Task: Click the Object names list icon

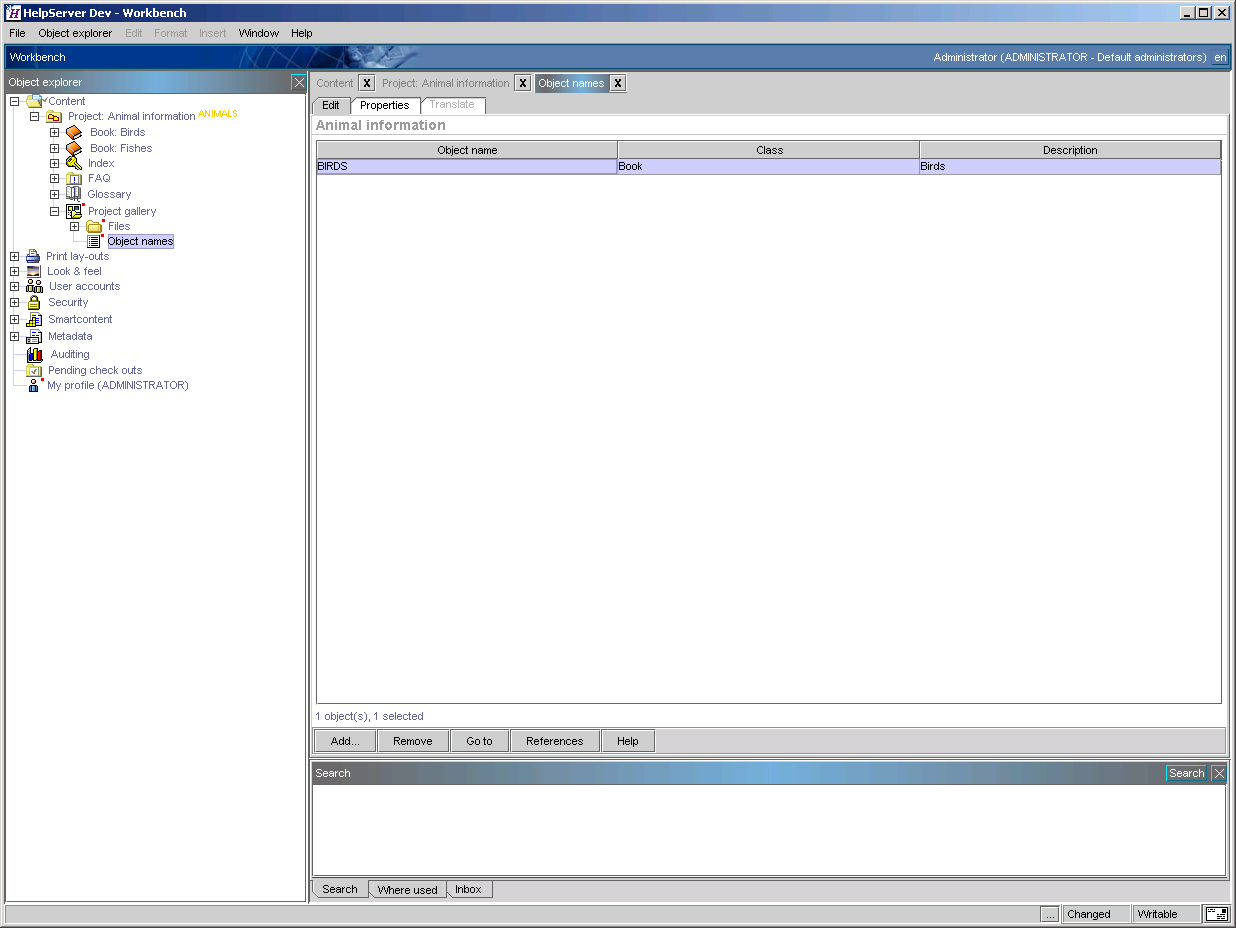Action: pyautogui.click(x=94, y=241)
